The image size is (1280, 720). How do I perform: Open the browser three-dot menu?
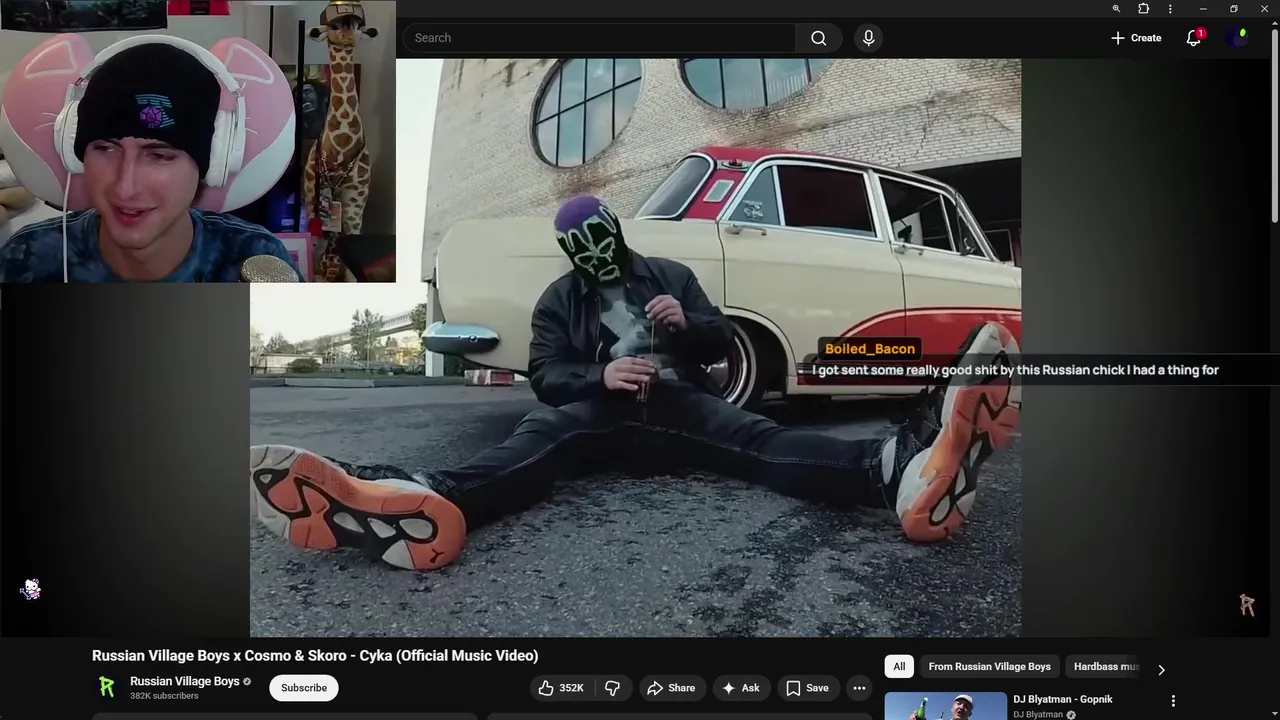pos(1170,9)
